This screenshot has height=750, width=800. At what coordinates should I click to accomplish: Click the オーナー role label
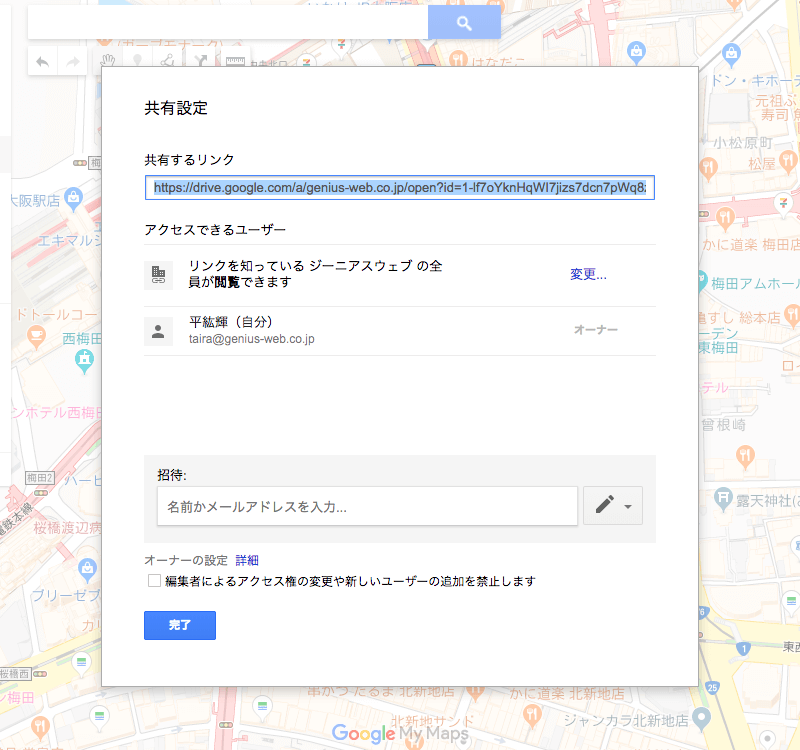[595, 330]
